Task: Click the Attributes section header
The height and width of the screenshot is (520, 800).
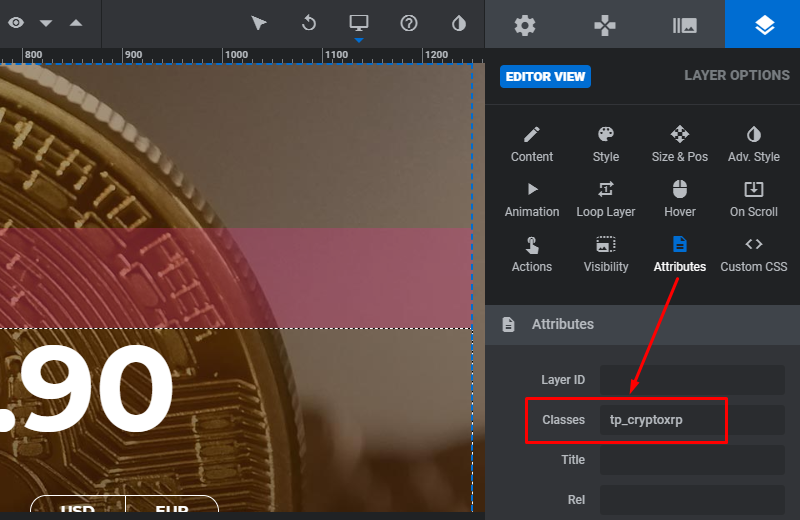Action: point(642,325)
